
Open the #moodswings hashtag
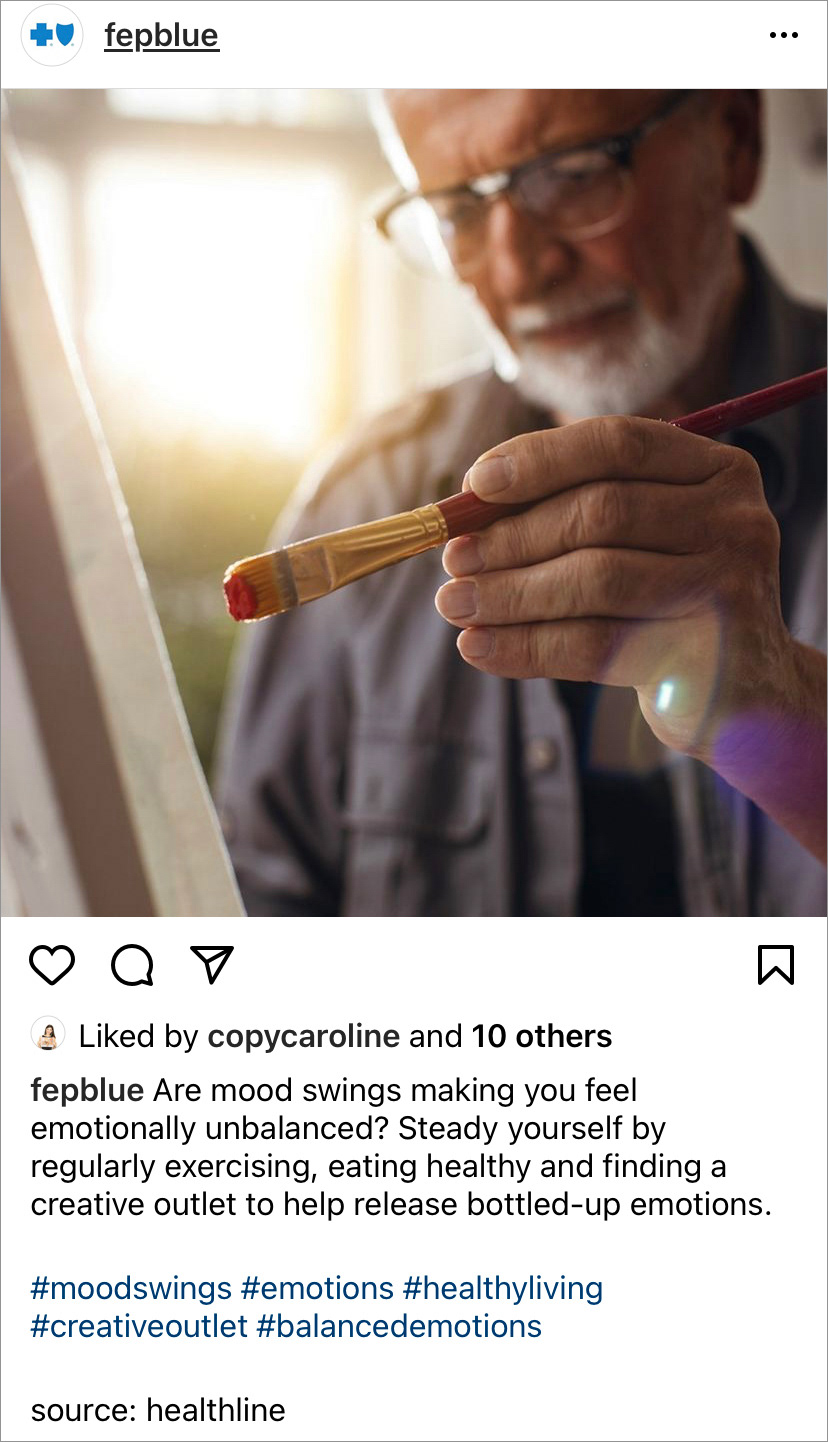click(x=131, y=1288)
